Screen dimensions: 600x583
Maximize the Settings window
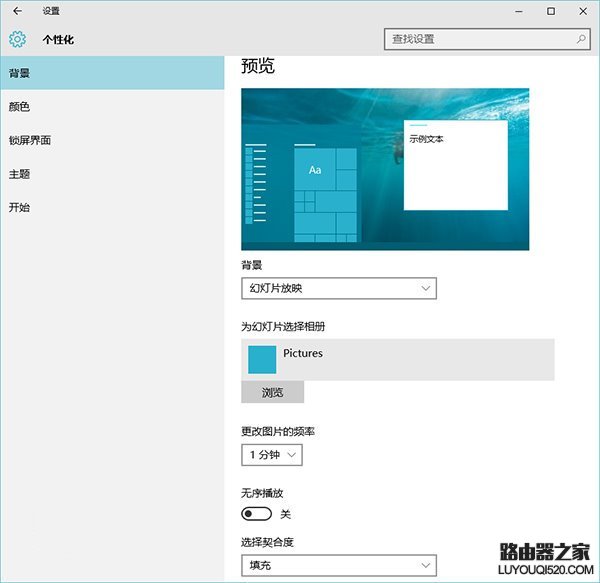click(x=551, y=11)
